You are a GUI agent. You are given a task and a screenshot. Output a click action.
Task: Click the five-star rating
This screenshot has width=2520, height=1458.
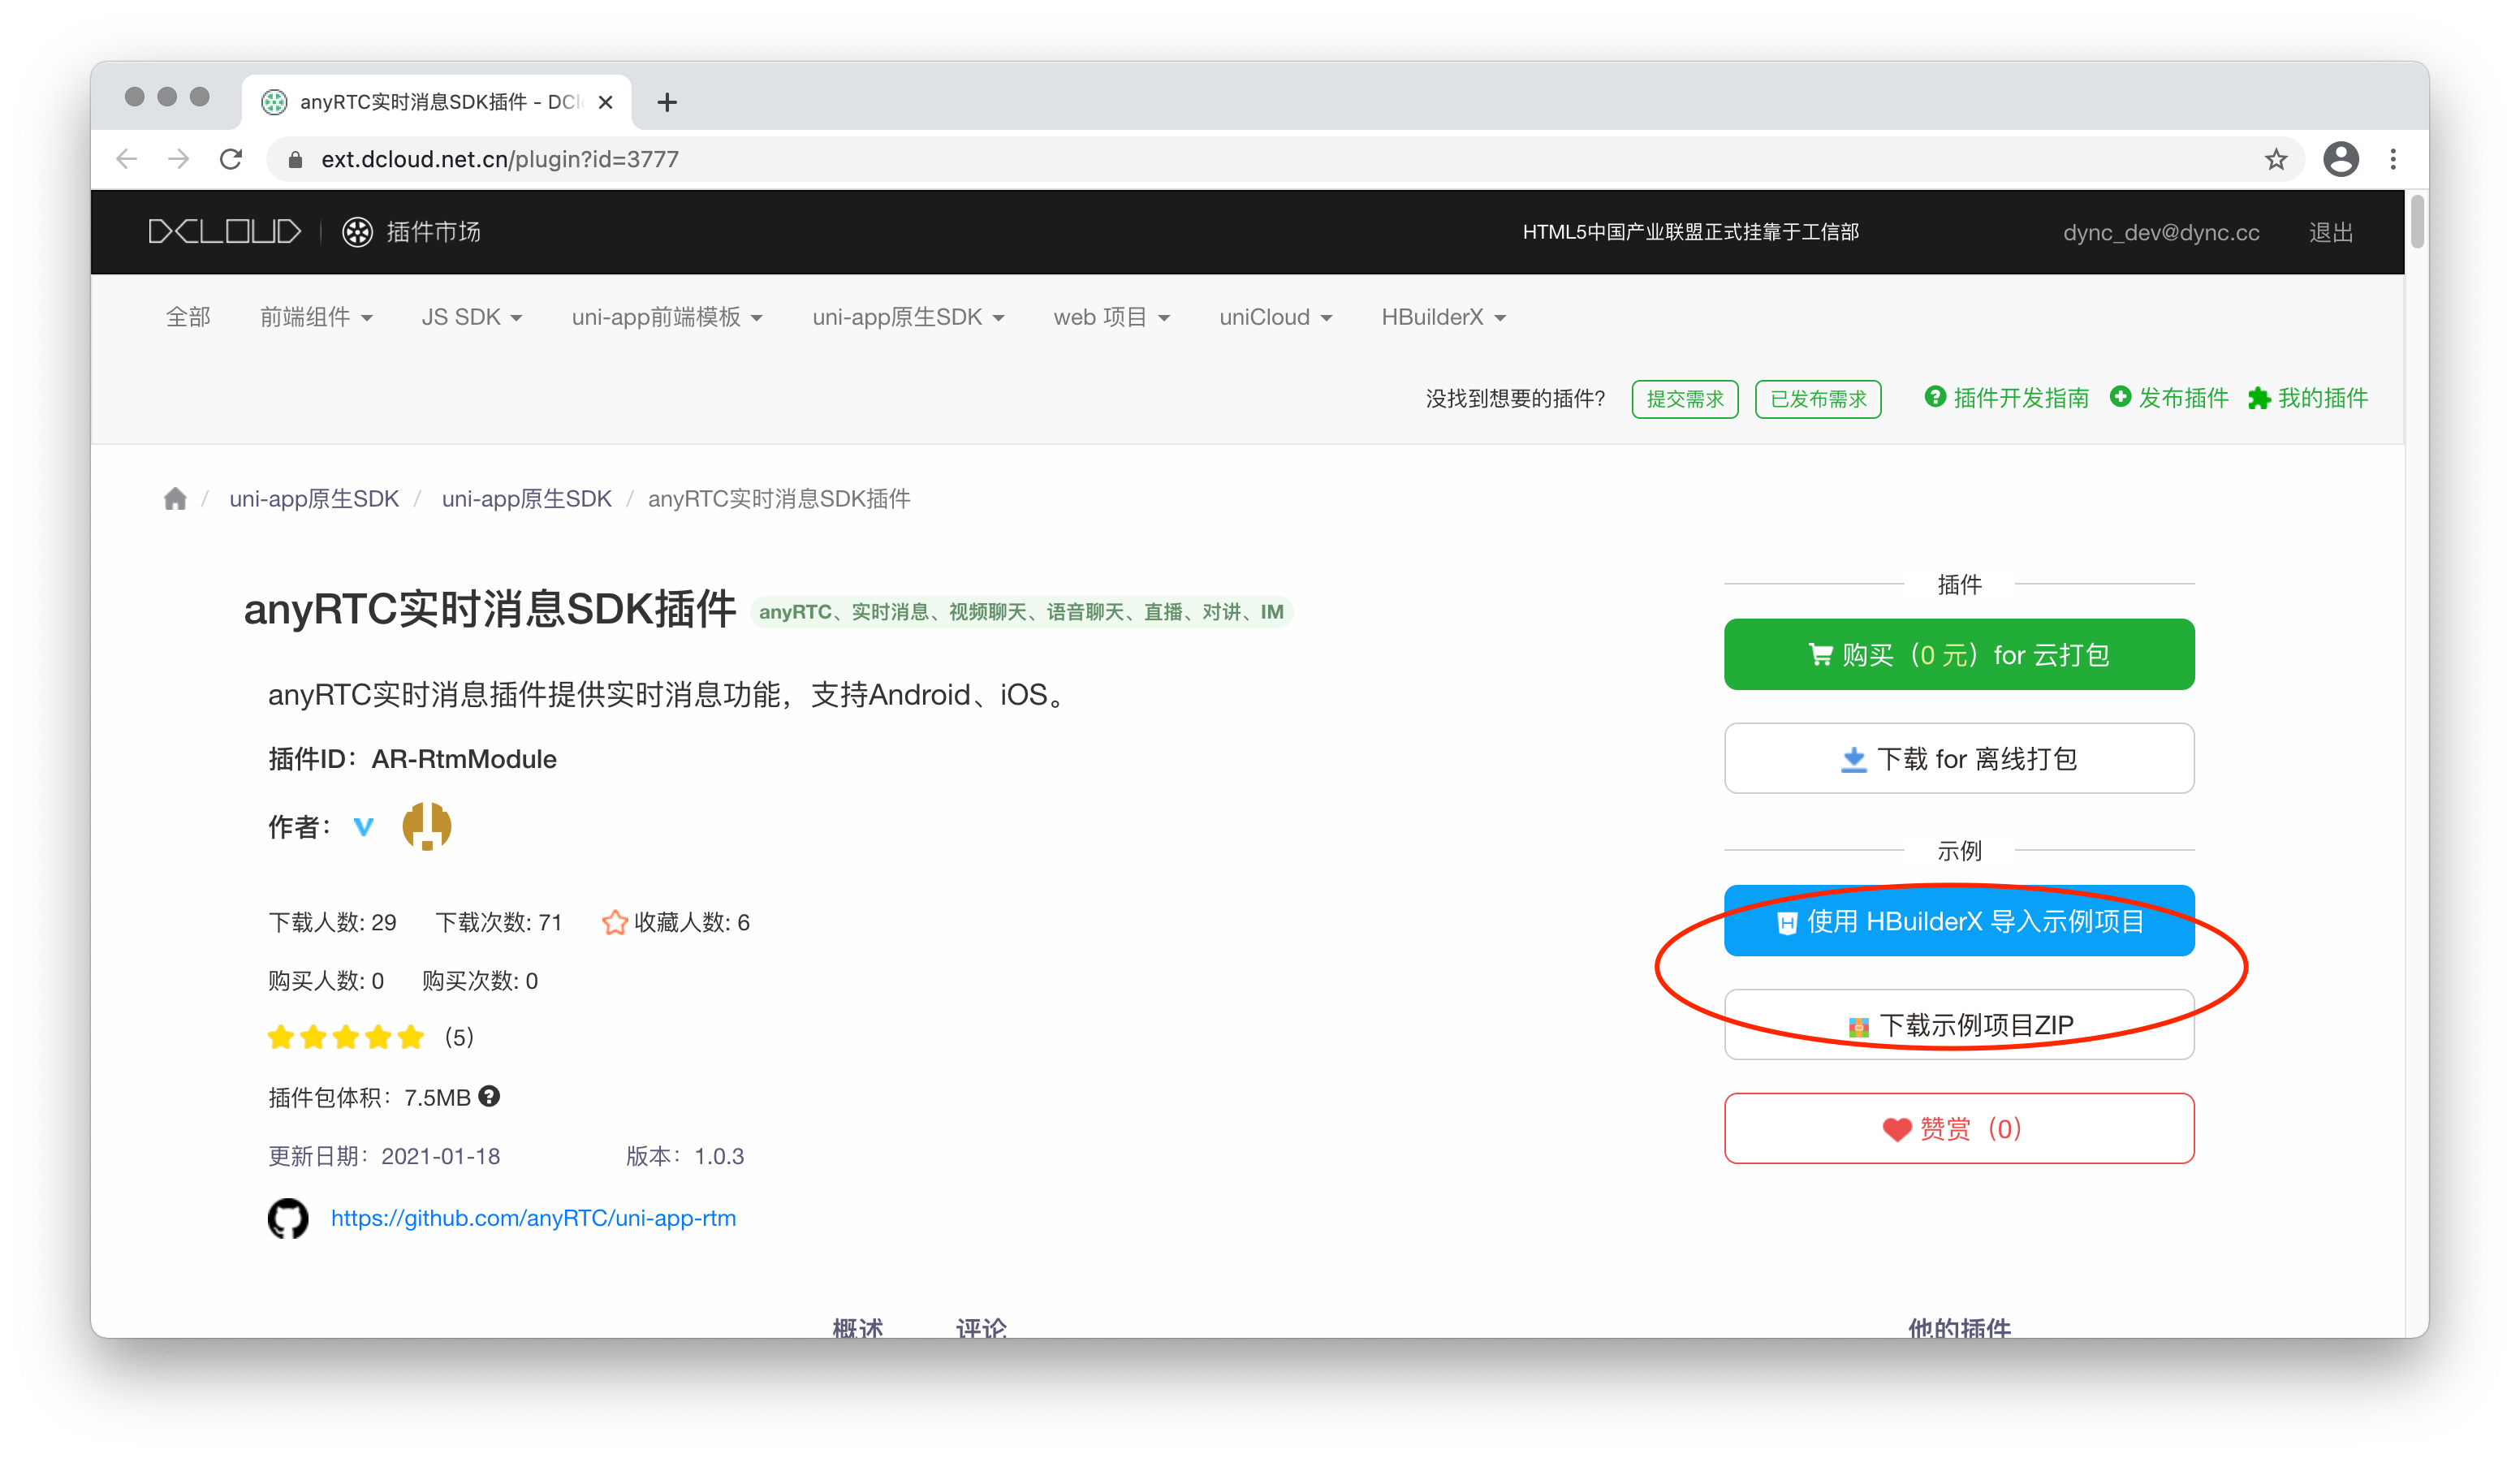(346, 1037)
